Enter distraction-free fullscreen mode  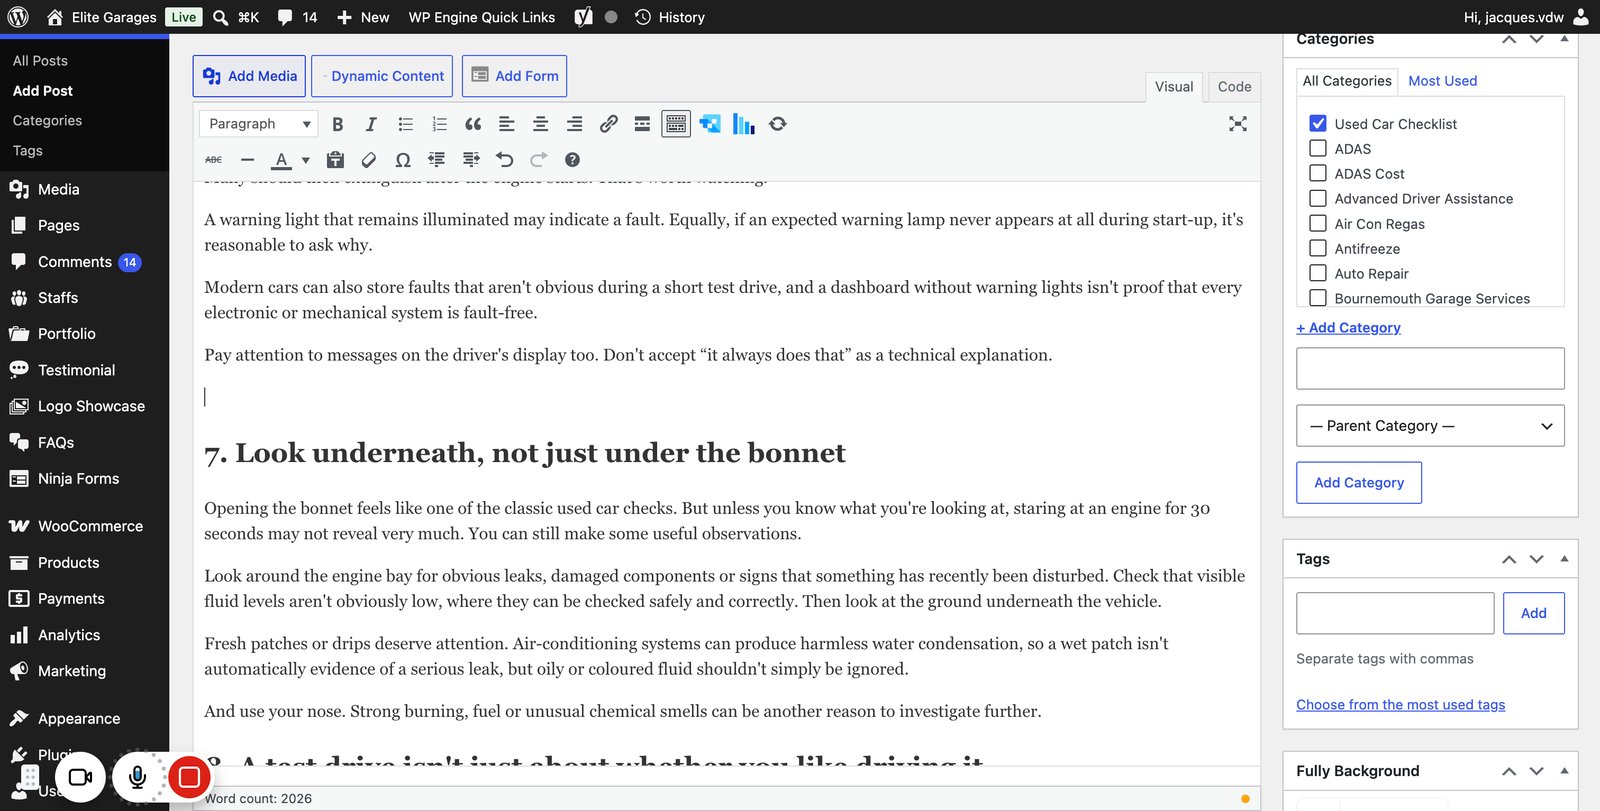coord(1238,124)
